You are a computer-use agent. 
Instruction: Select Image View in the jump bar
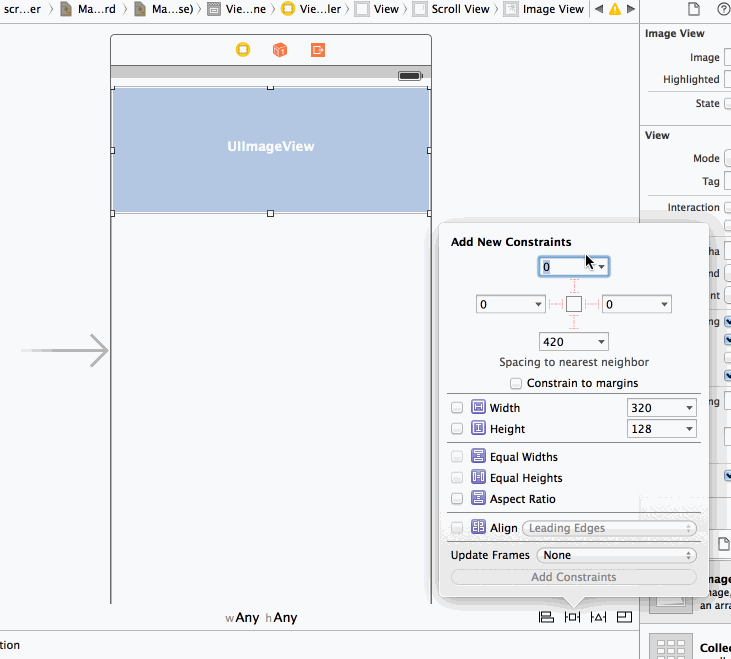point(545,9)
